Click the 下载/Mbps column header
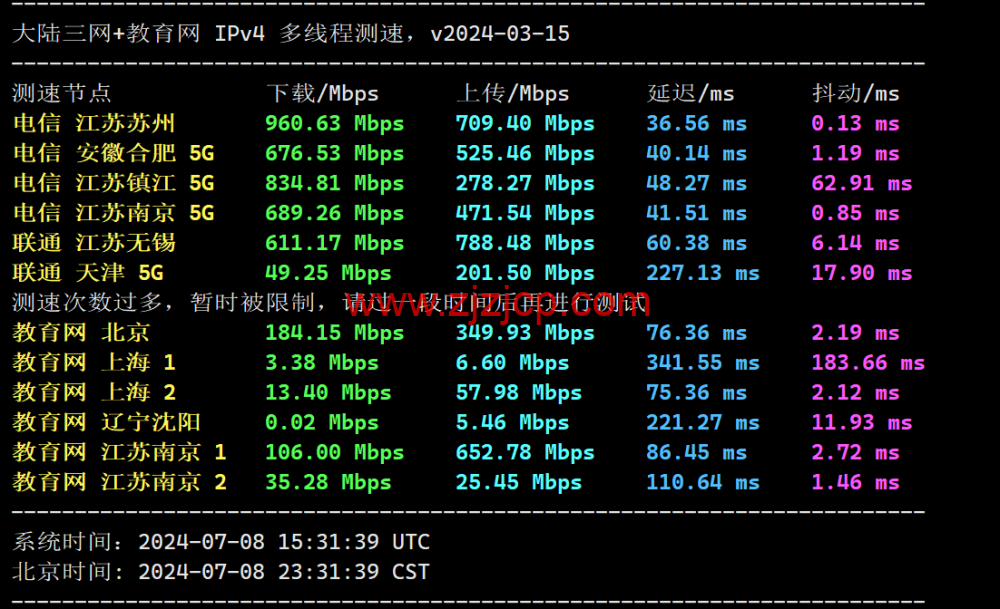 point(321,93)
